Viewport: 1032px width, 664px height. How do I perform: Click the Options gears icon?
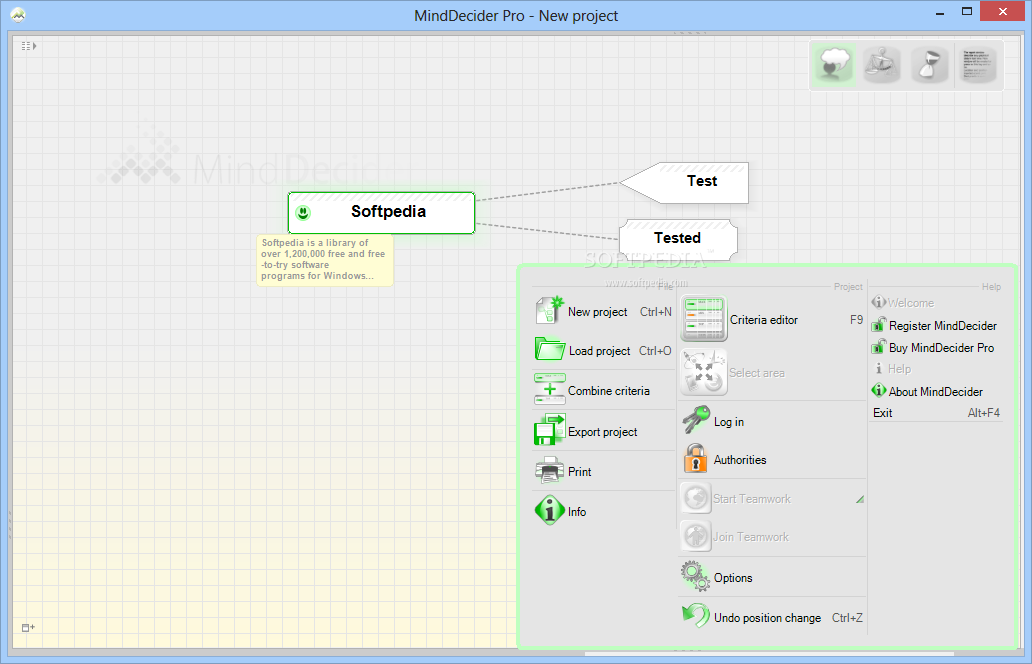pyautogui.click(x=695, y=576)
